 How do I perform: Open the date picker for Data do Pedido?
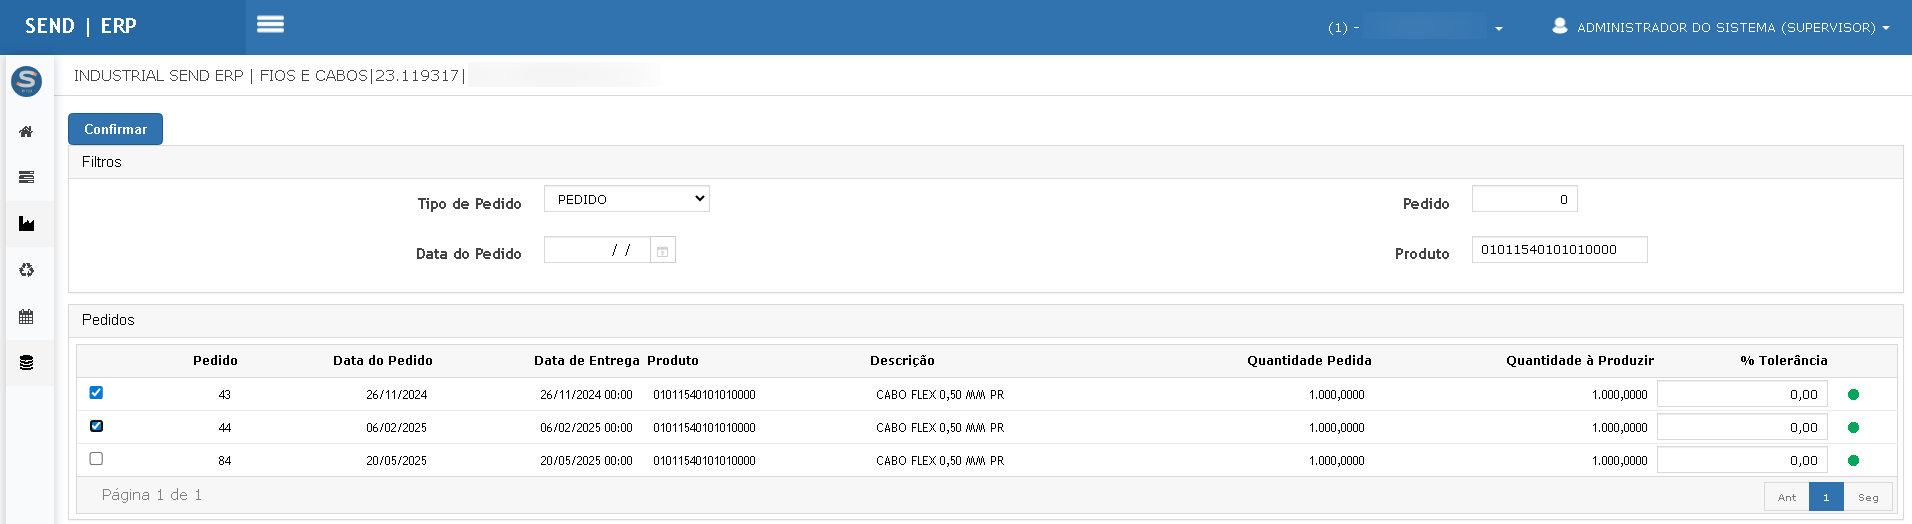[662, 251]
